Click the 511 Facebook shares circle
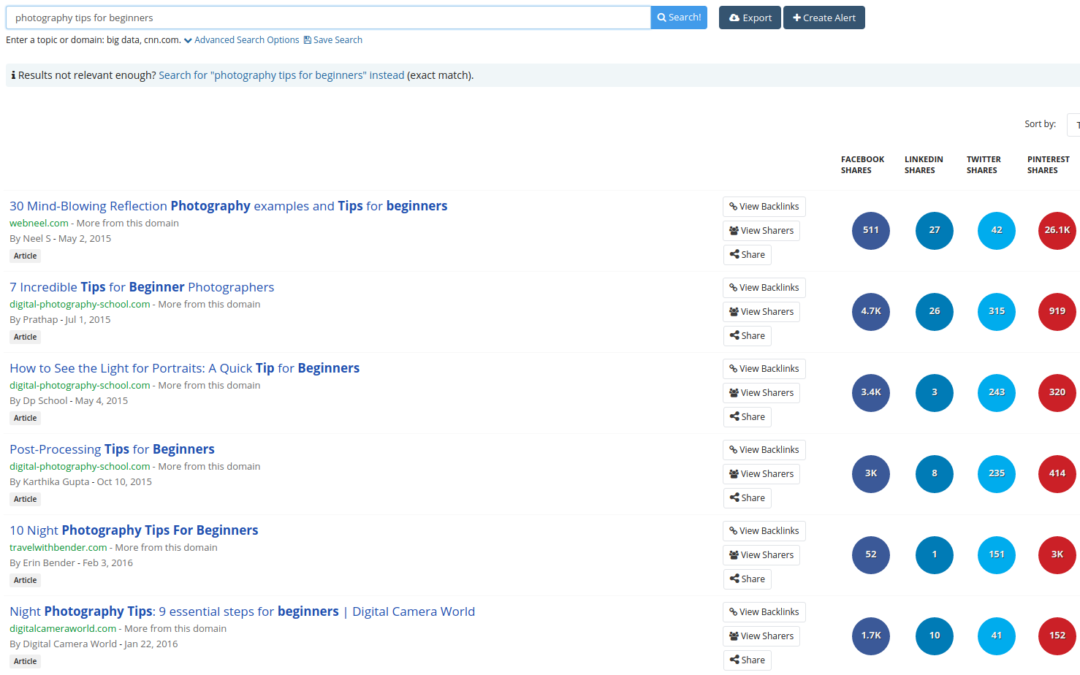This screenshot has width=1080, height=675. pyautogui.click(x=871, y=231)
